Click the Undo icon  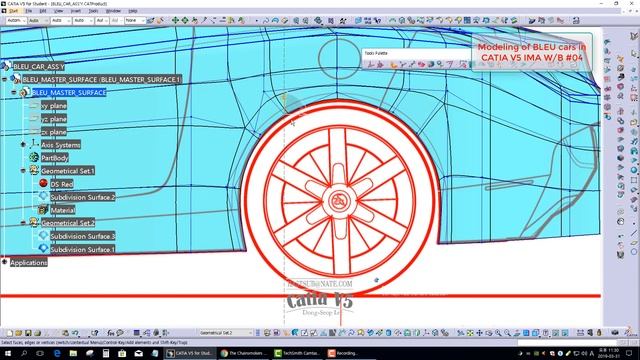click(x=75, y=333)
